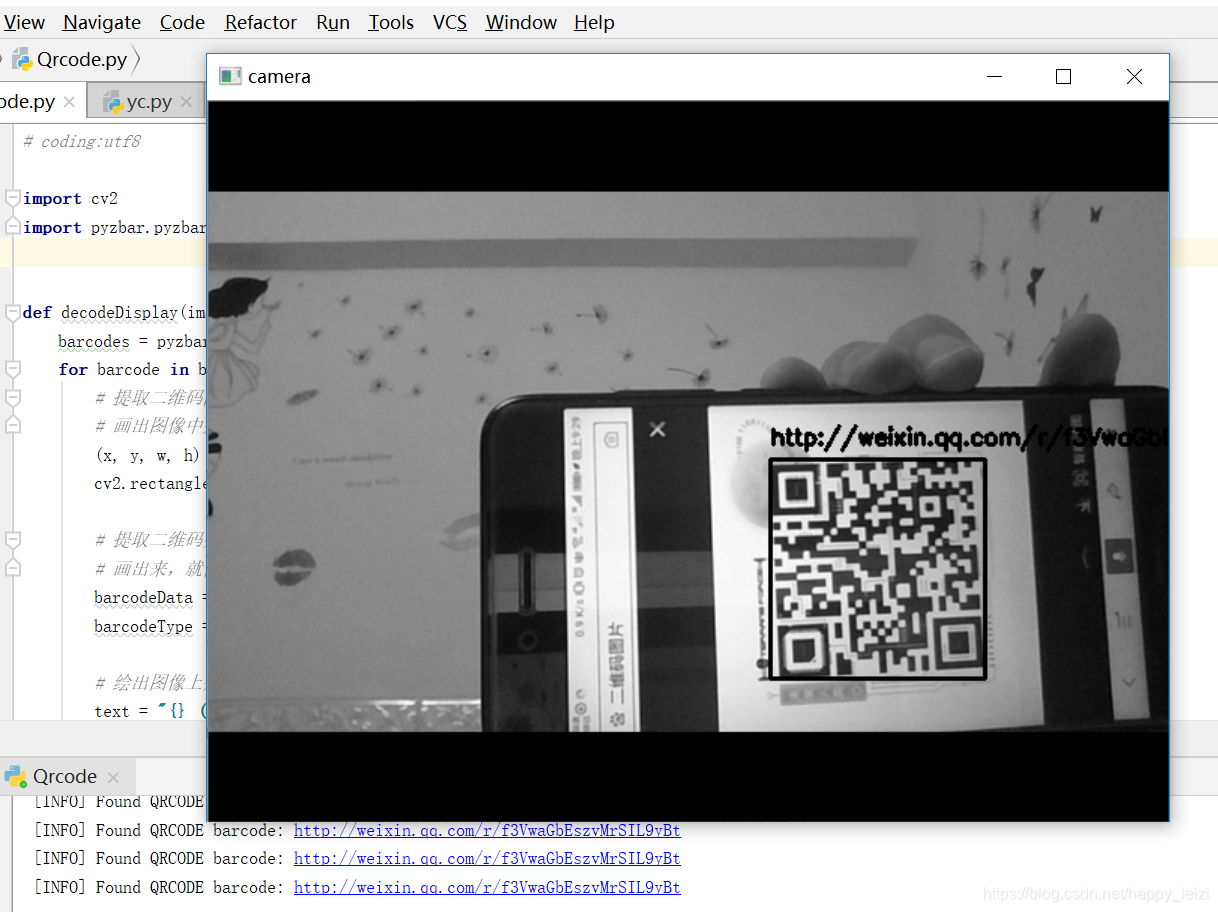
Task: Open the Help menu
Action: (594, 22)
